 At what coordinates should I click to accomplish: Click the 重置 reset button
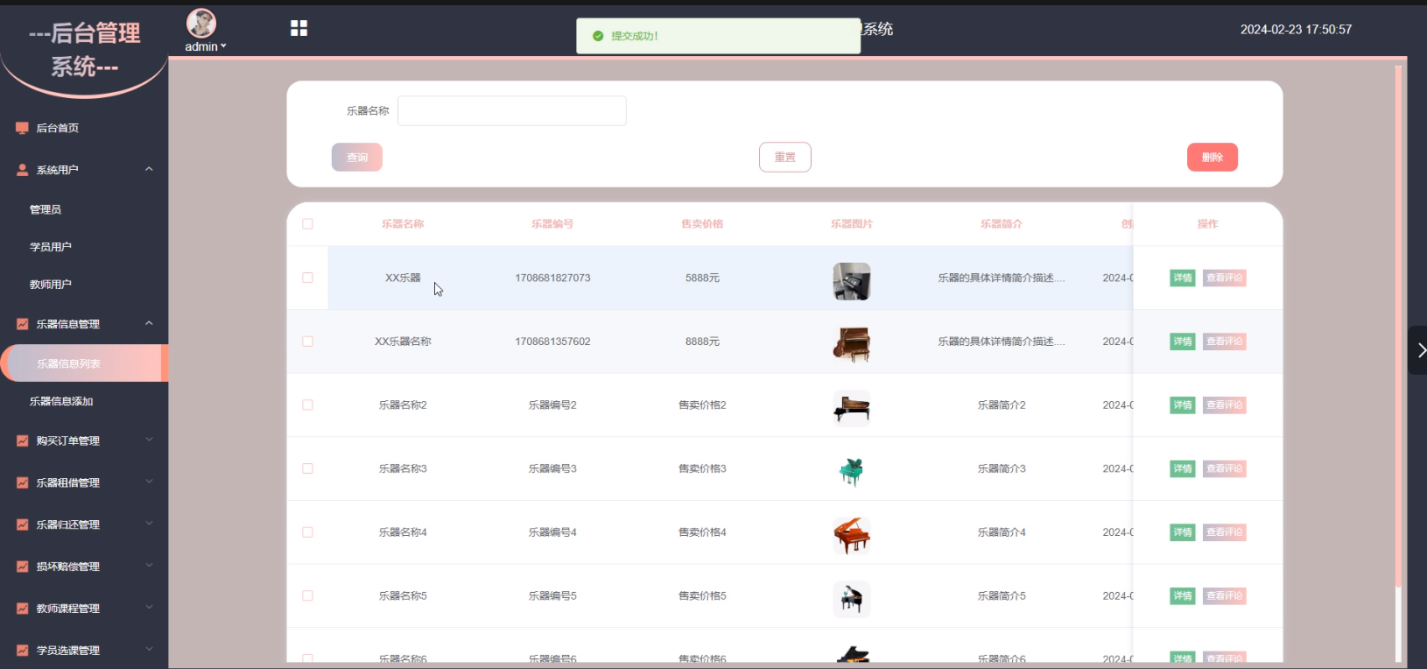point(785,157)
